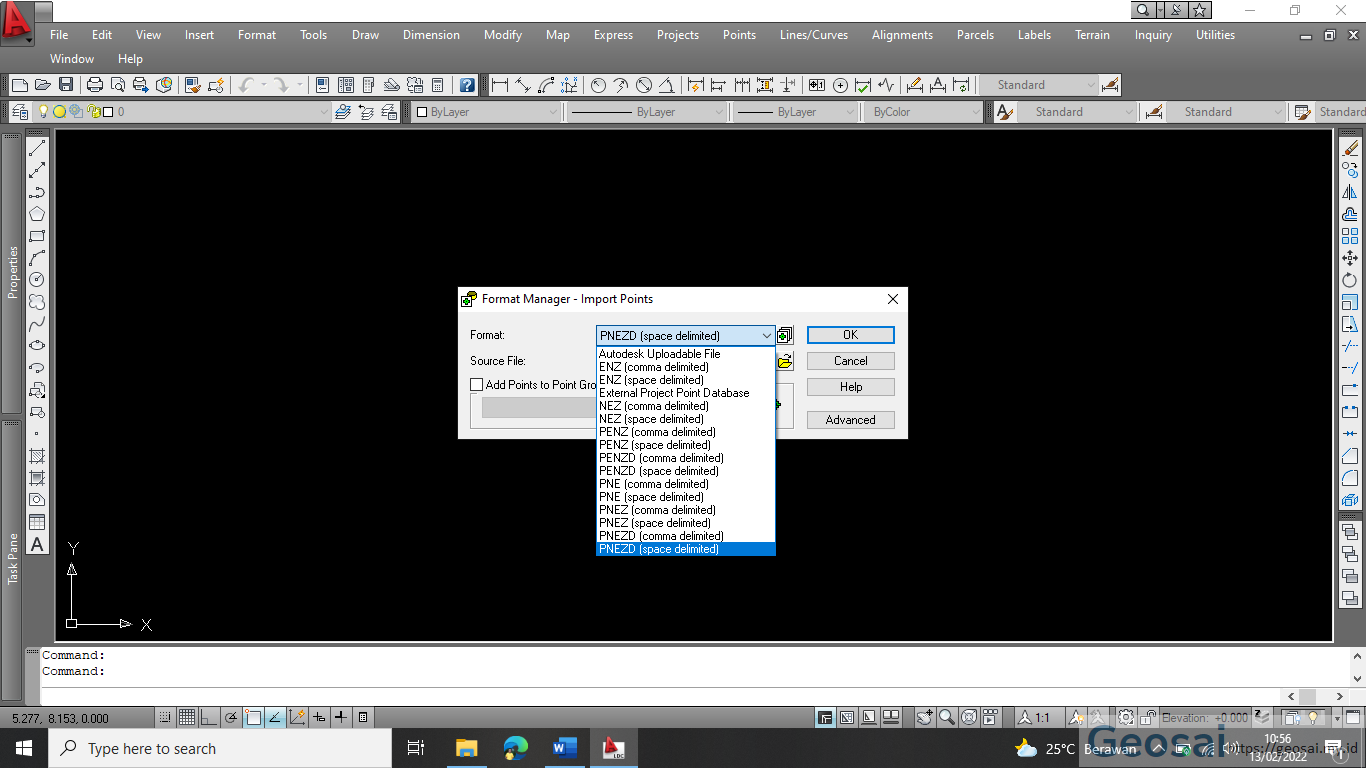Click the Advanced button
The image size is (1366, 768).
[850, 419]
